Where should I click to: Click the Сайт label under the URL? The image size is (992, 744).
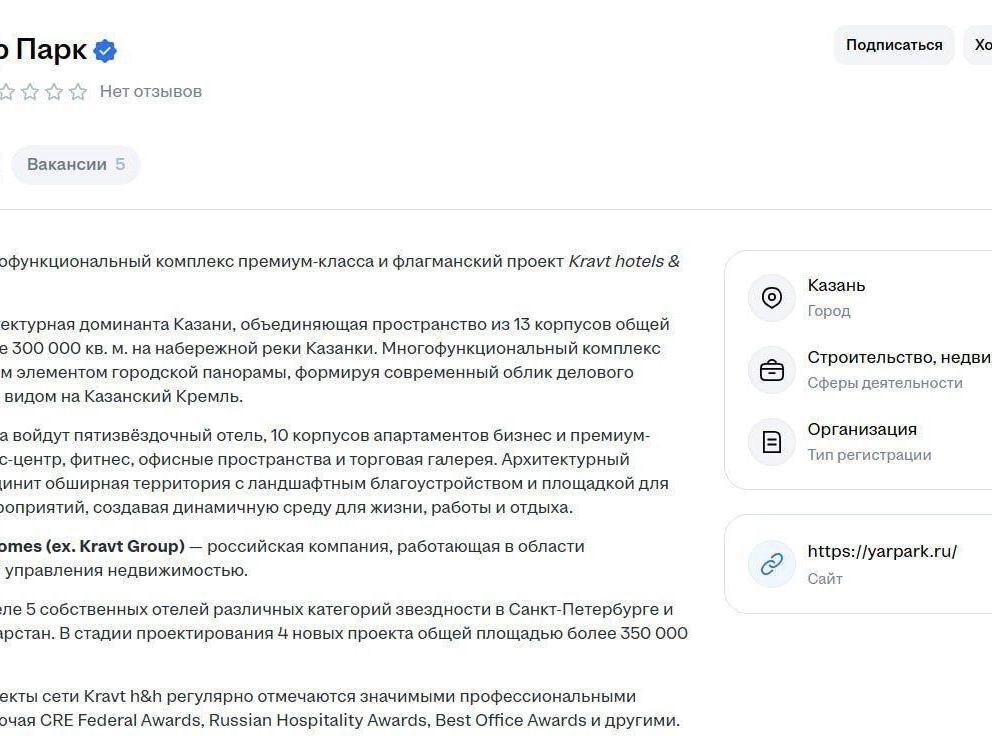(825, 579)
